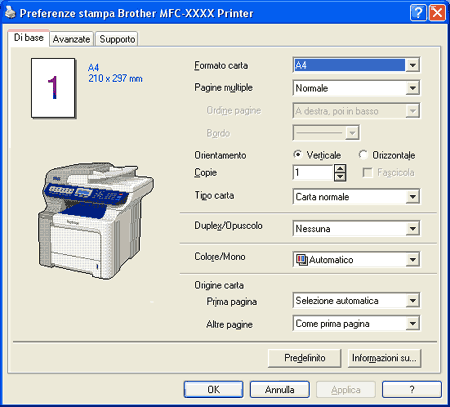Click Annulla to cancel
Screen dimensions: 450x407
coord(279,390)
